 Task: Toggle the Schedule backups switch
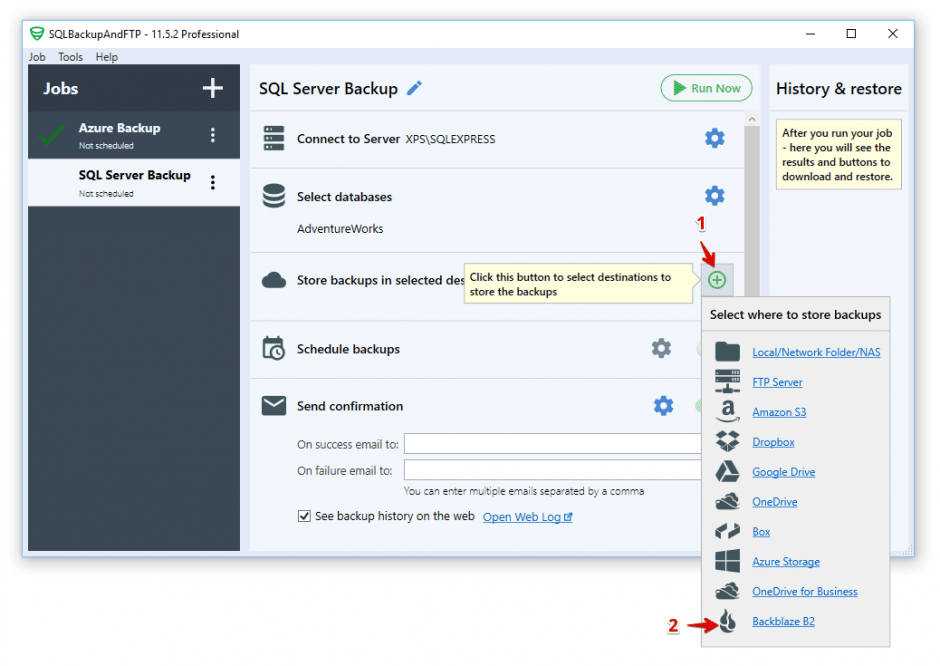tap(700, 348)
